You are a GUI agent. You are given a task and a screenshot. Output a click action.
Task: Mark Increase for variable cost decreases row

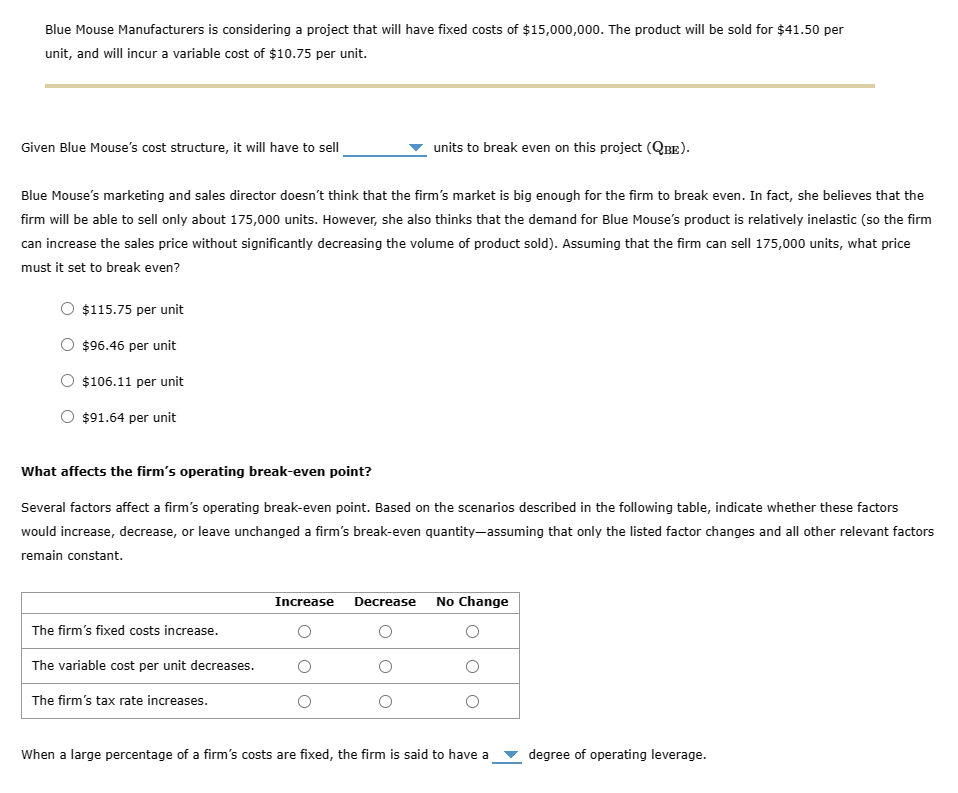302,666
